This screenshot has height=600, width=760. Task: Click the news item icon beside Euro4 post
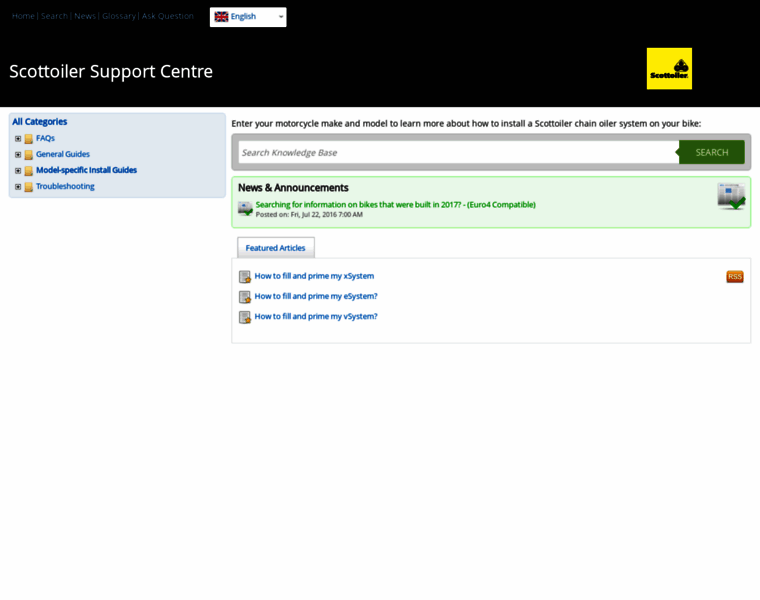point(245,209)
